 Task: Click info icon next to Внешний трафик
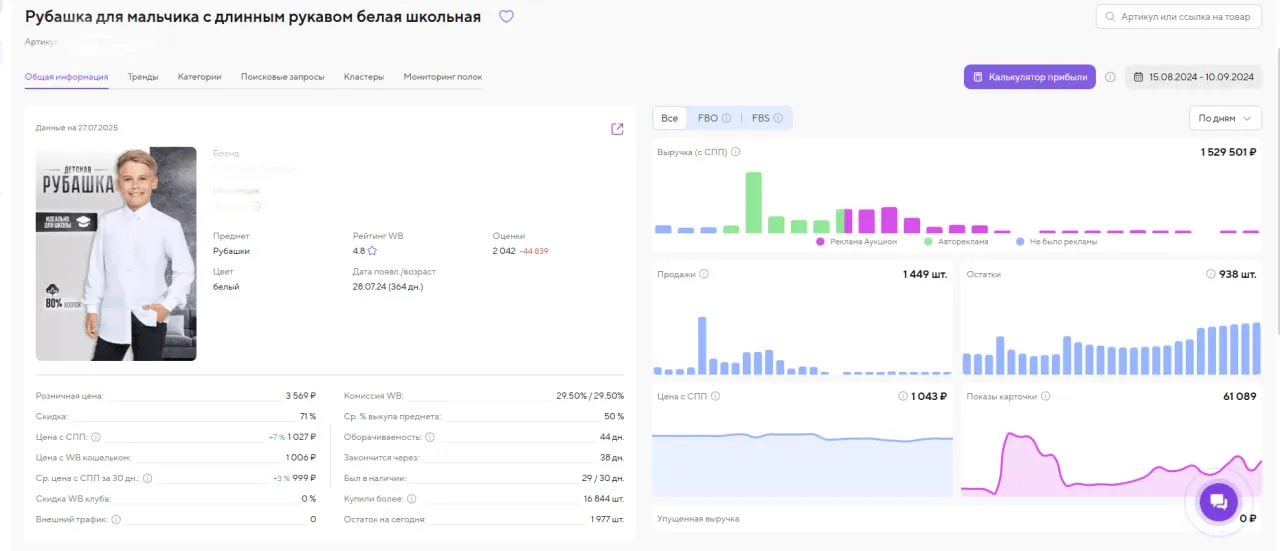click(x=116, y=519)
